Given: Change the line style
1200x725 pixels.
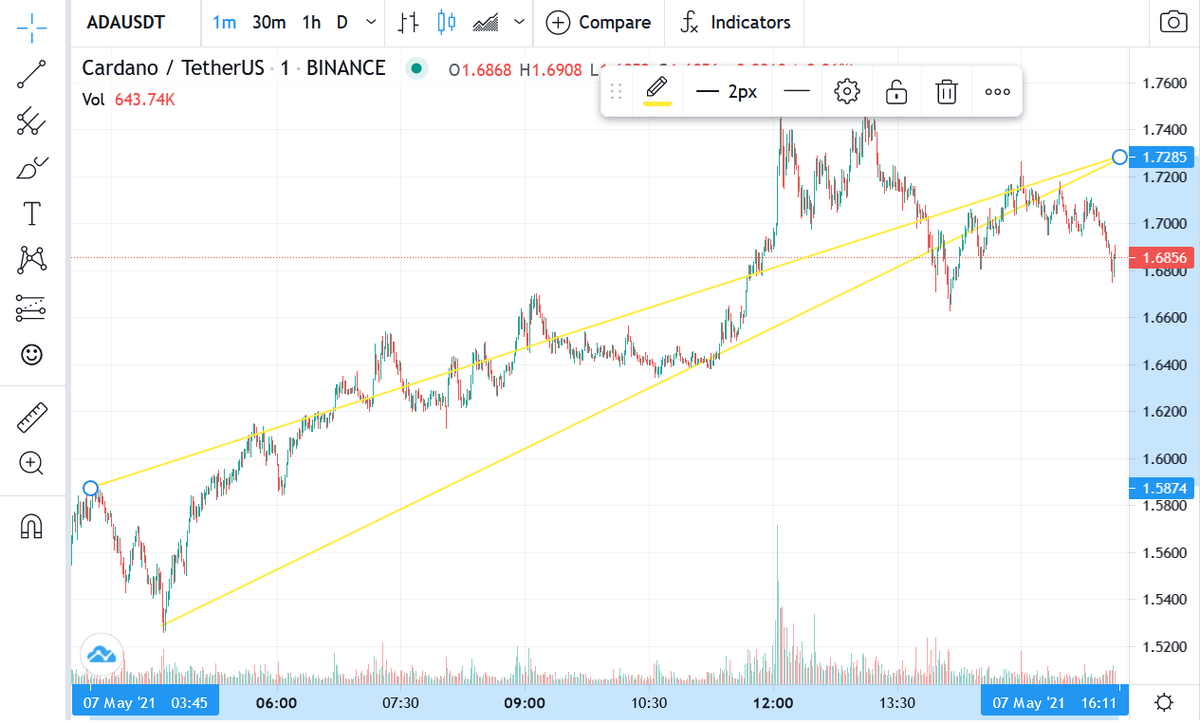Looking at the screenshot, I should click(x=797, y=92).
